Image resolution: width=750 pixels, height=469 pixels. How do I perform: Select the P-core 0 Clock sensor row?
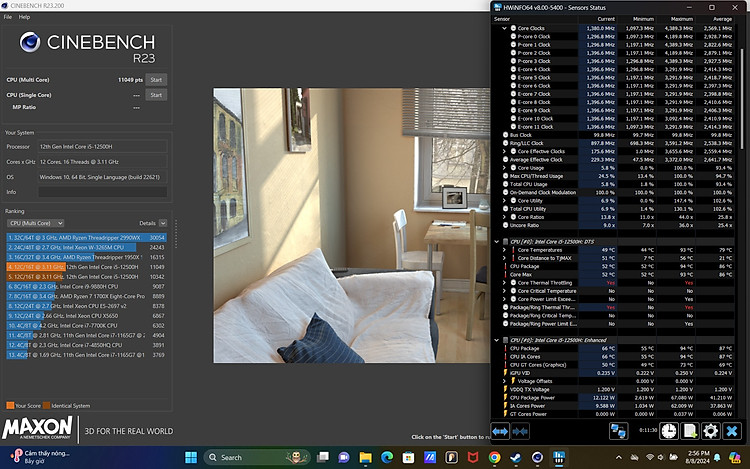tap(615, 37)
